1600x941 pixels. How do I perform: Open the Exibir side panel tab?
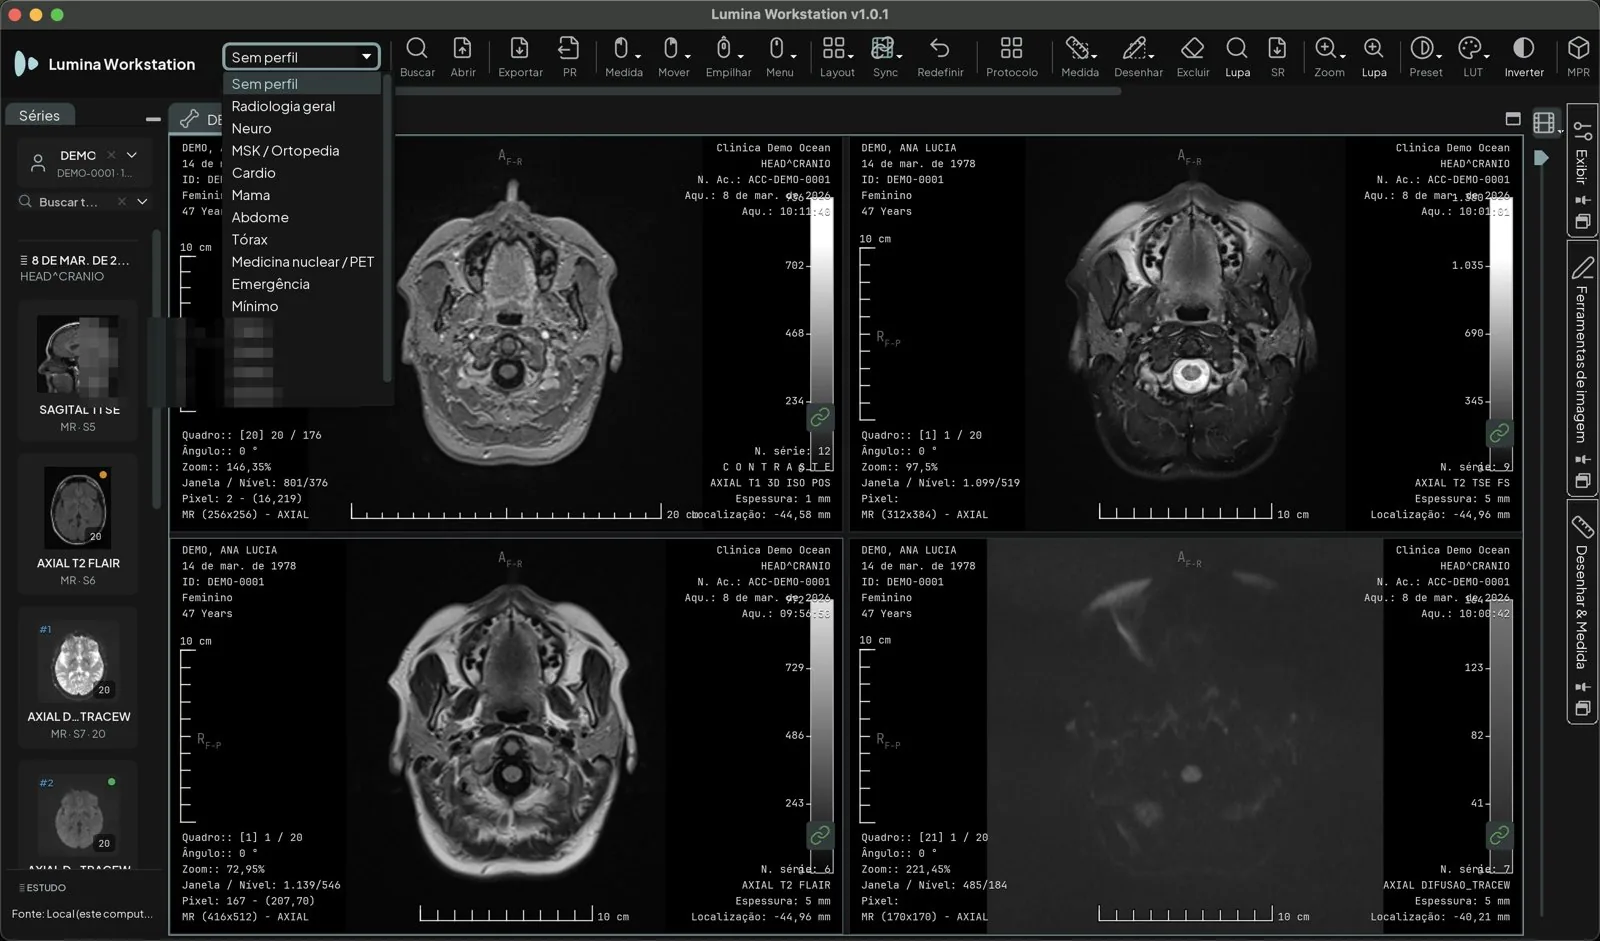click(1581, 168)
